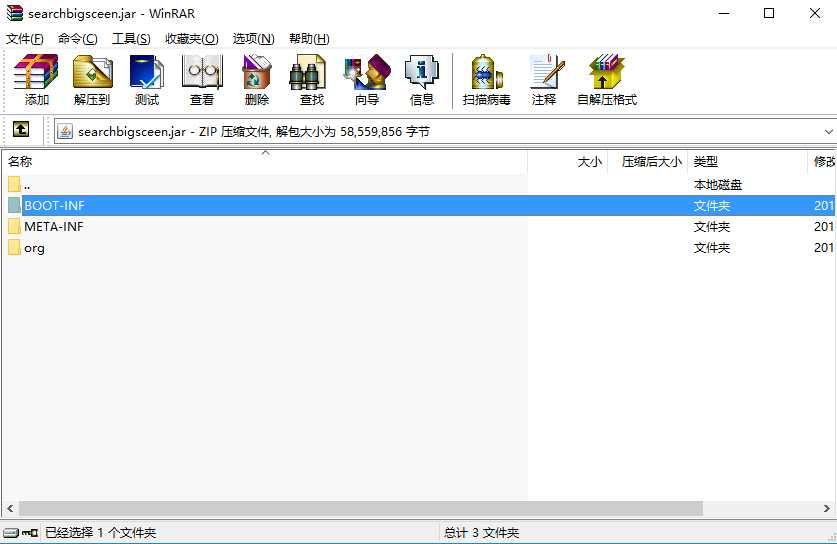Open the 选项(N) menu
The width and height of the screenshot is (837, 544).
[x=254, y=39]
